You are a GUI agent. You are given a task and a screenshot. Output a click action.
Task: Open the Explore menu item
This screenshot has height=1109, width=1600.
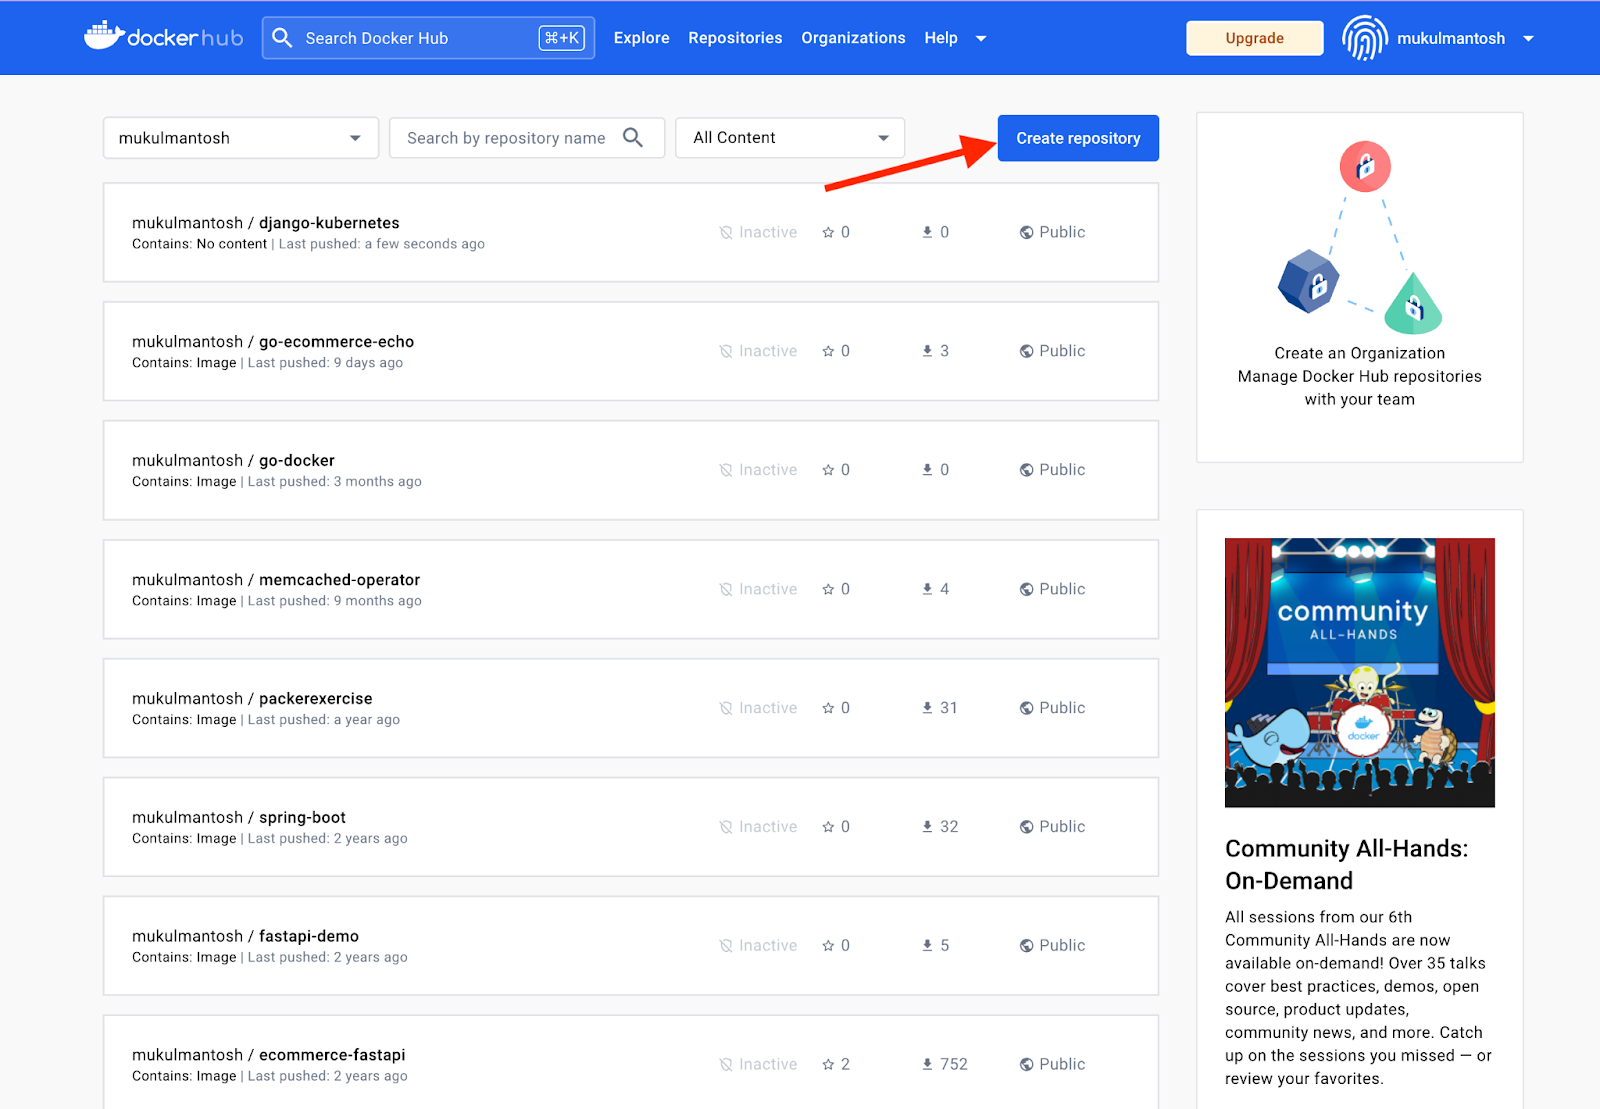tap(641, 38)
